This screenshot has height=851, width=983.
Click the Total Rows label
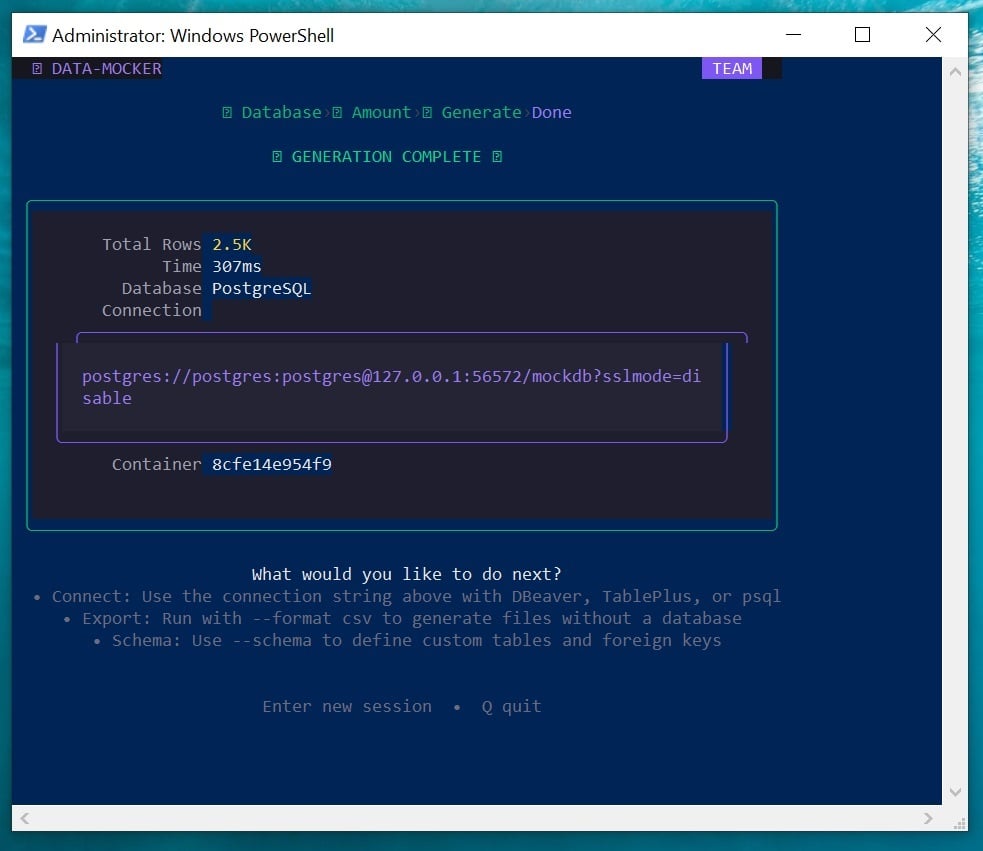tap(152, 245)
